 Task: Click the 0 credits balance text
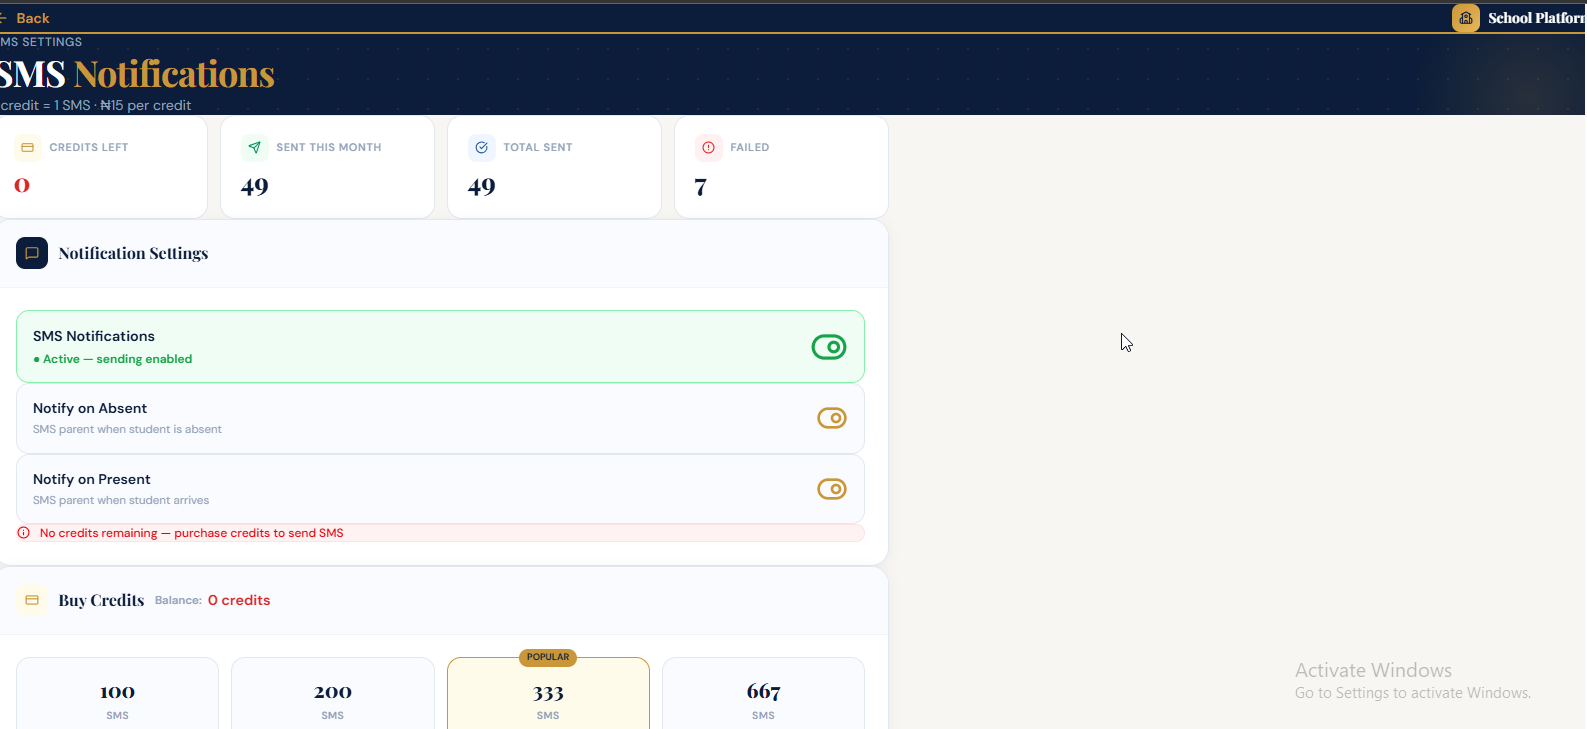[239, 600]
